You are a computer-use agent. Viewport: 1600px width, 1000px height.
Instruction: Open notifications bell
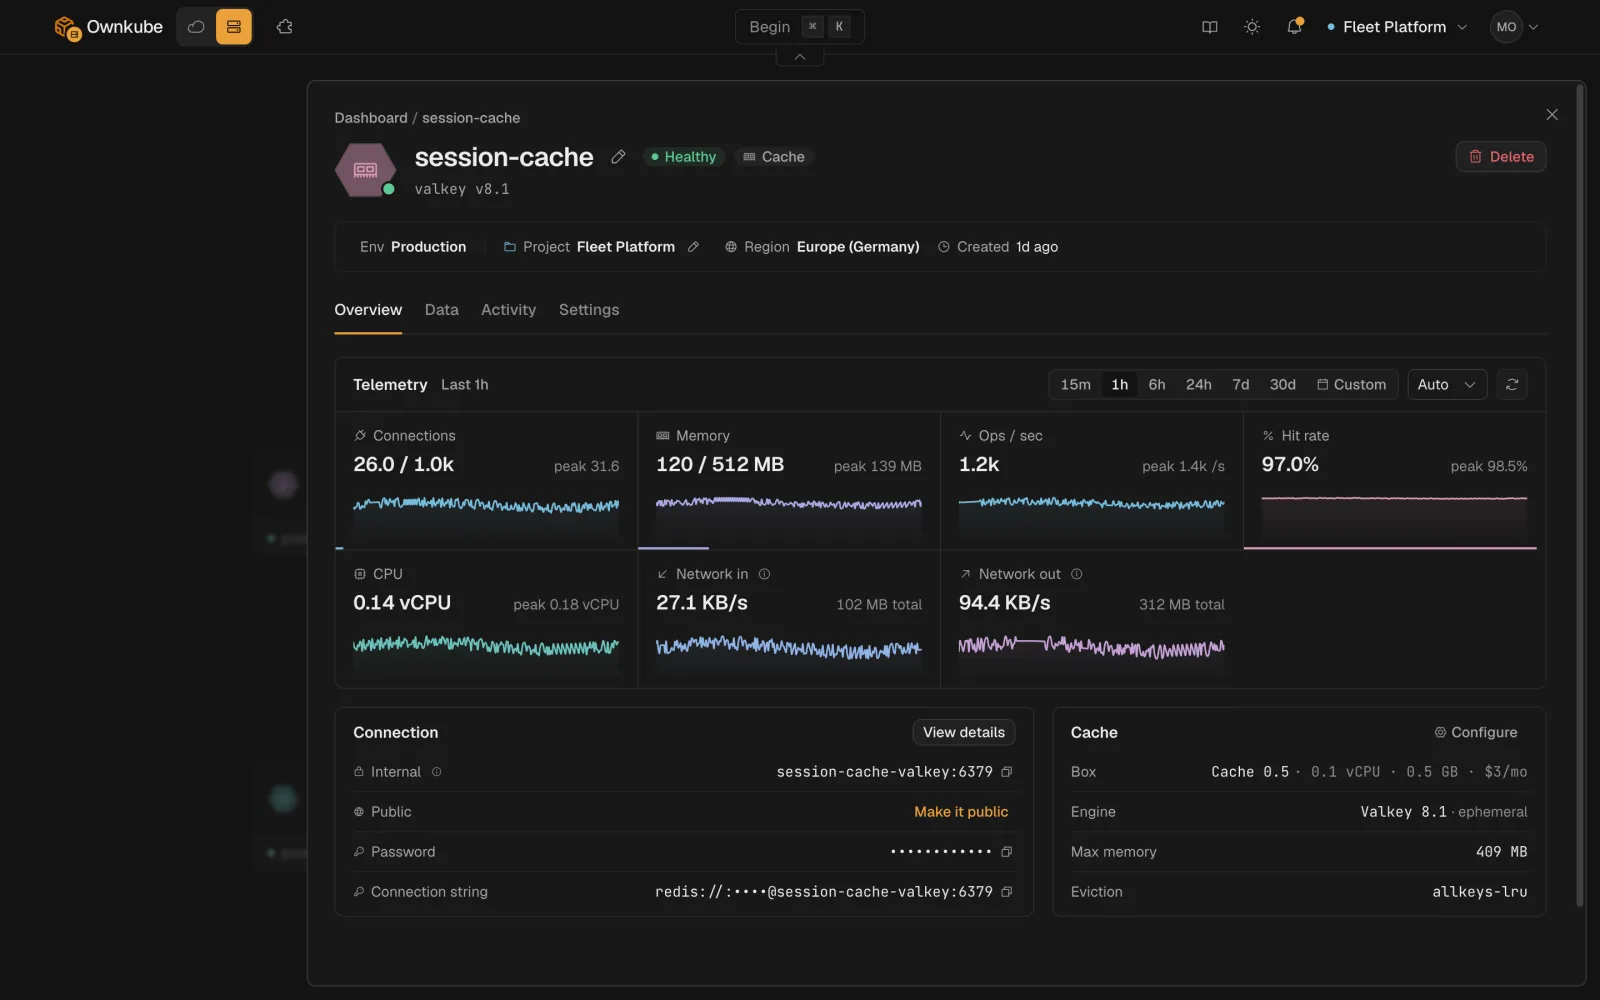(1294, 27)
